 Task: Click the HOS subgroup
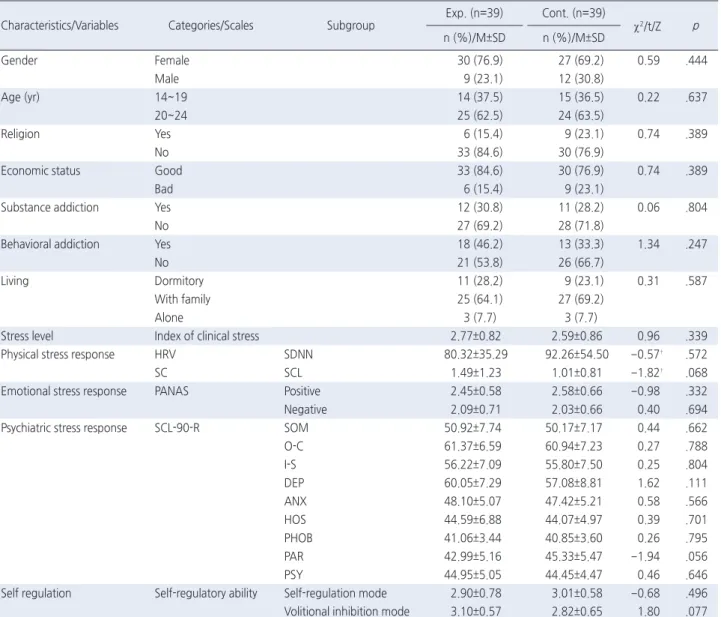pos(295,520)
